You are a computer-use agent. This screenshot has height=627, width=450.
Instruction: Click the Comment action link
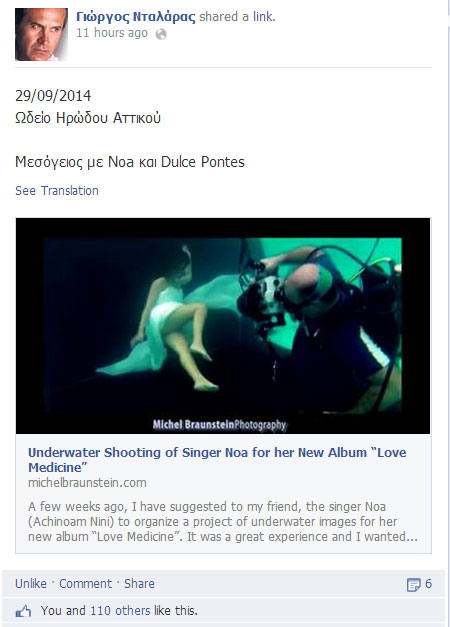pos(86,583)
